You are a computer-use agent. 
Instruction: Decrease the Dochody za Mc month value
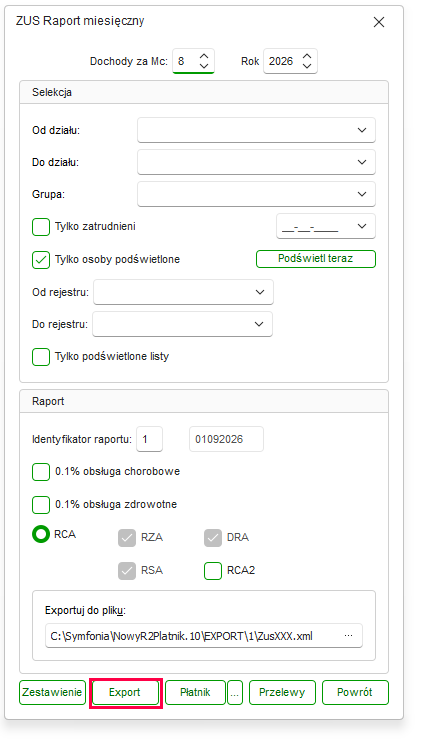(204, 66)
